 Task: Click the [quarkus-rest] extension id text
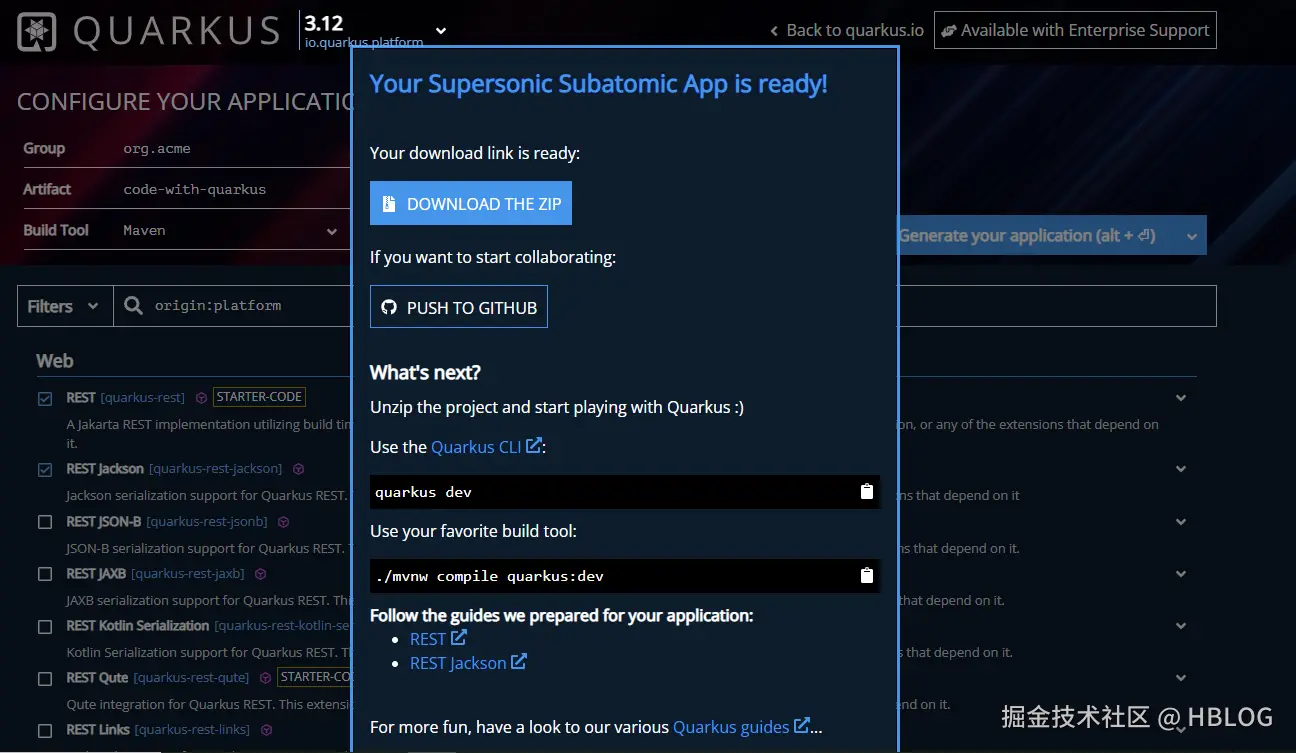coord(143,398)
